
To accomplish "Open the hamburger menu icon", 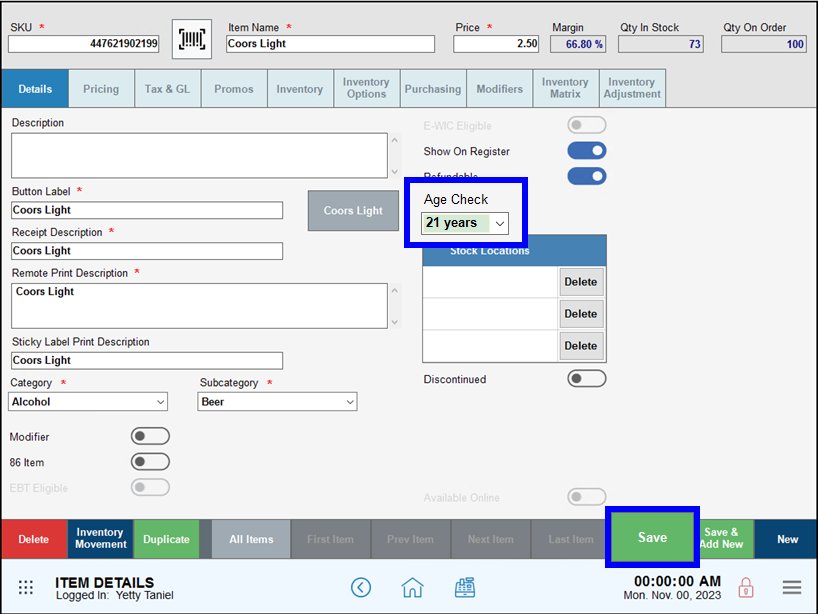I will (791, 587).
